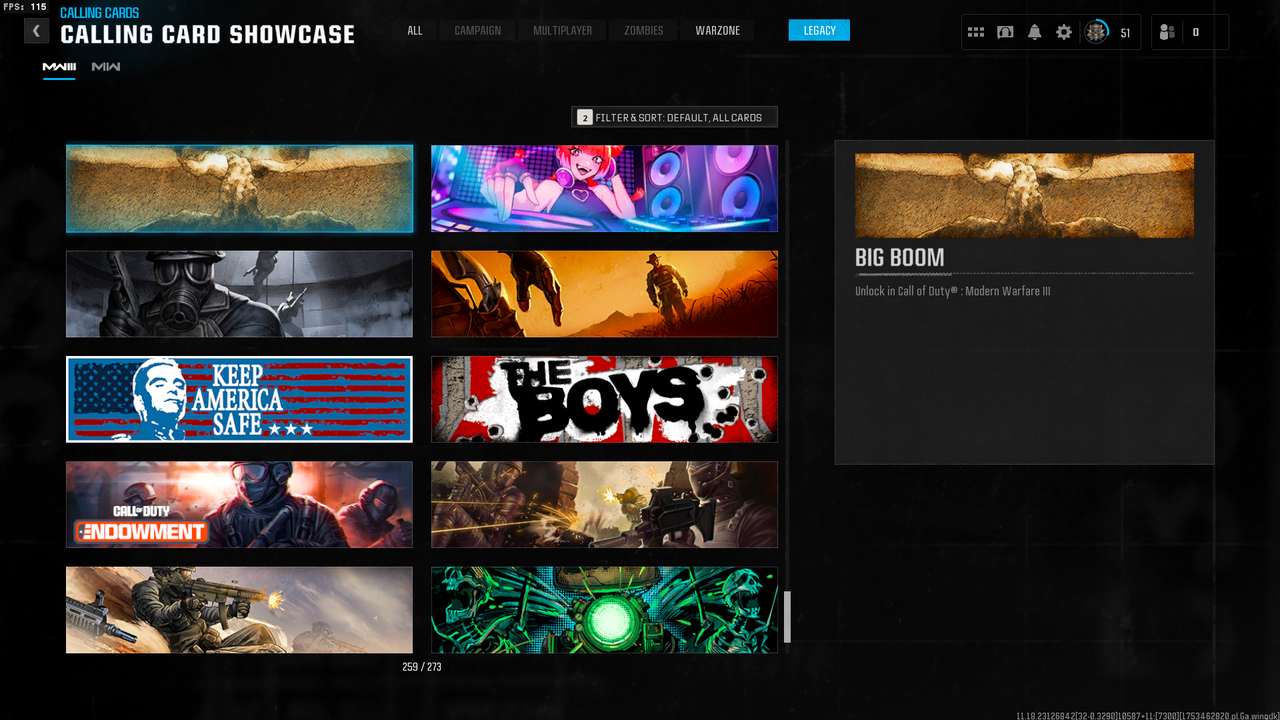
Task: Select the All category tab
Action: point(415,30)
